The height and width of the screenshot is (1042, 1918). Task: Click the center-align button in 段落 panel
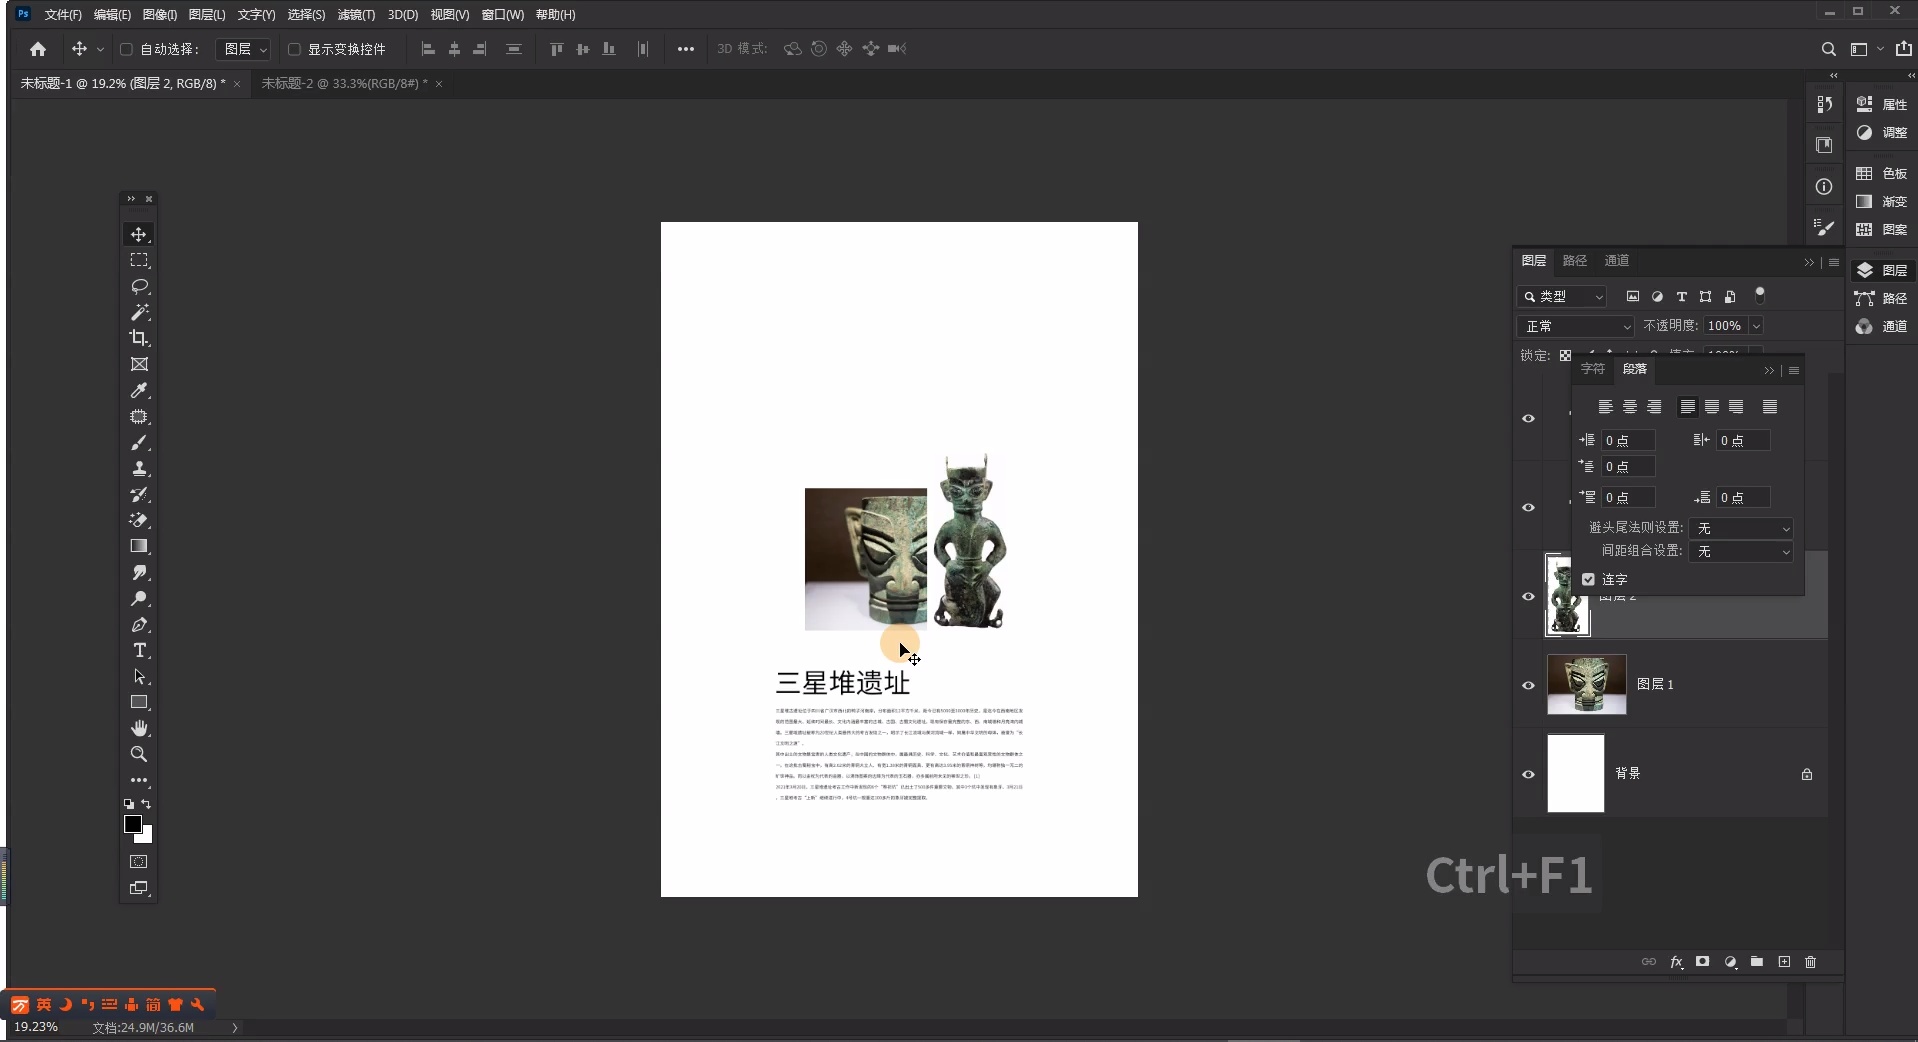1630,407
